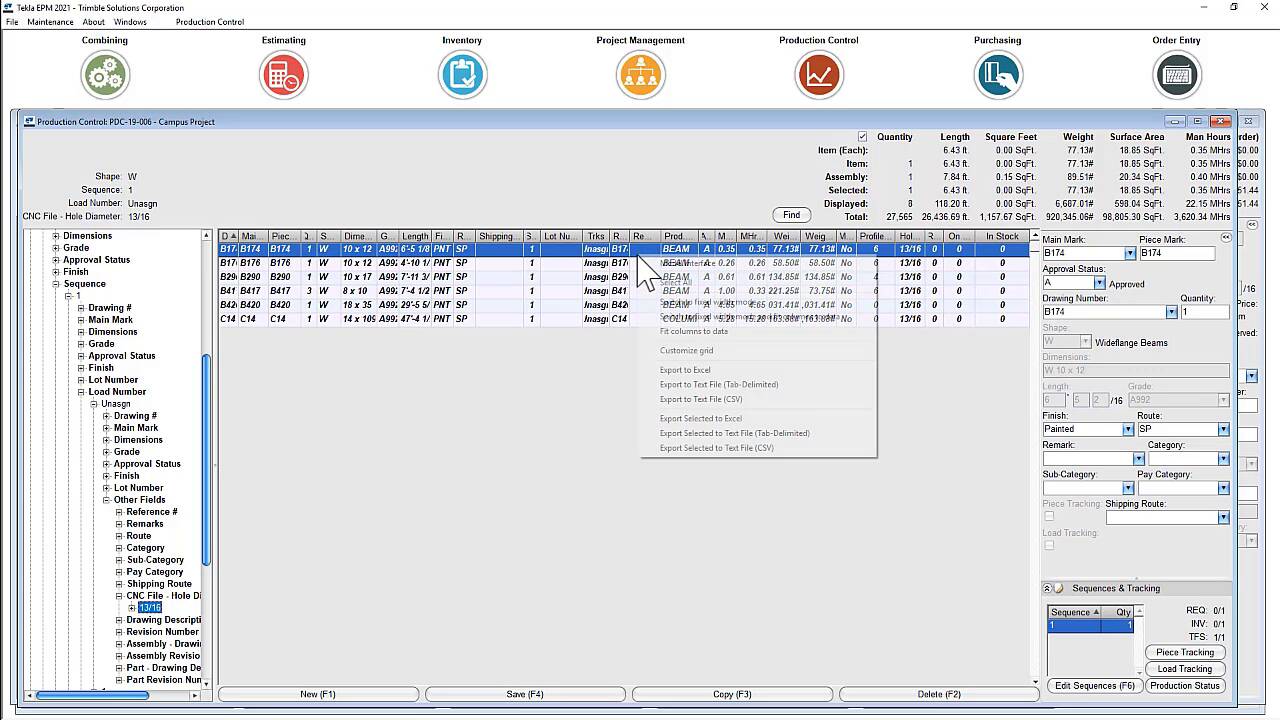Expand the 13/16 tree node

[132, 608]
